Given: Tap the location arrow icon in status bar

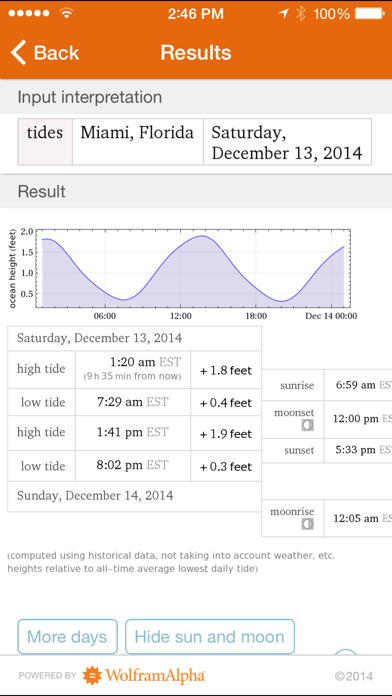Looking at the screenshot, I should click(283, 14).
